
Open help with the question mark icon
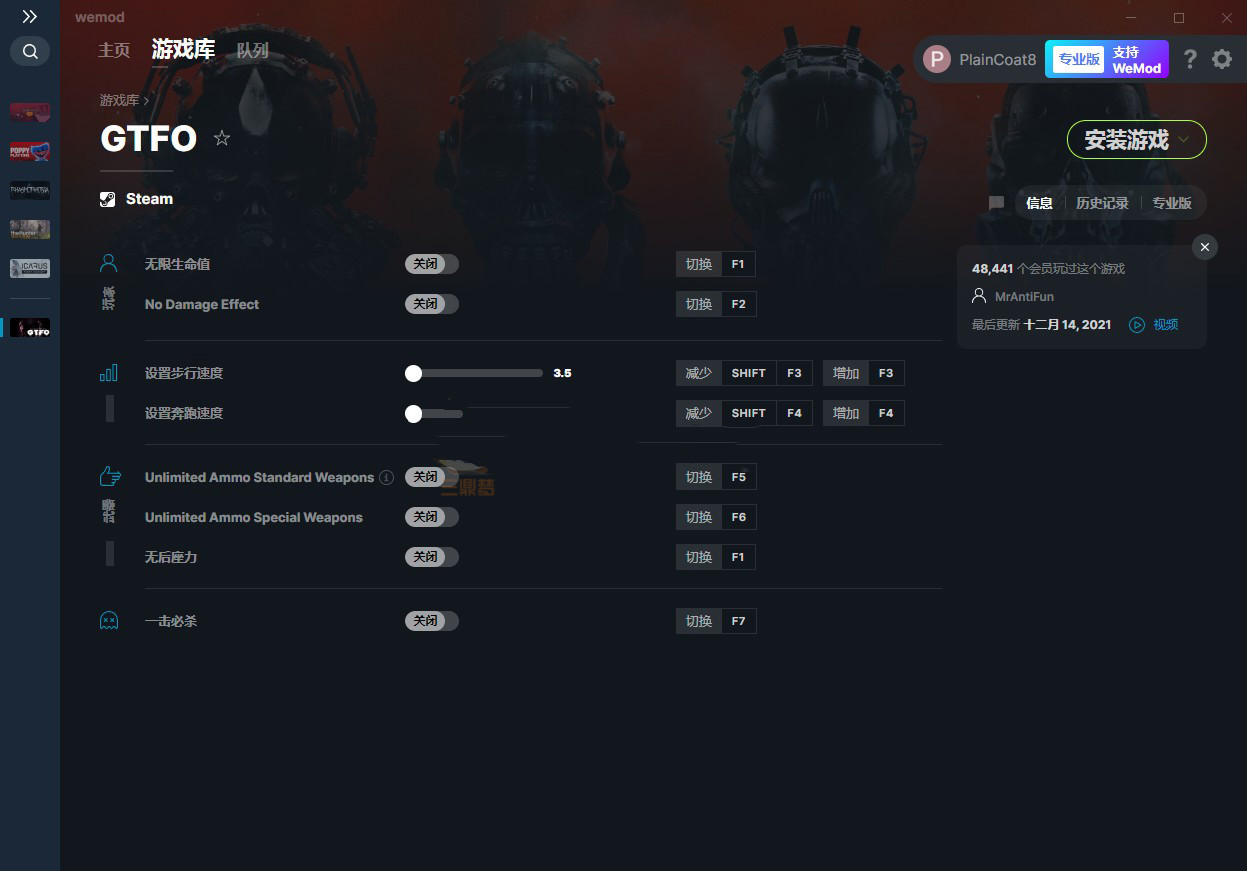point(1190,59)
